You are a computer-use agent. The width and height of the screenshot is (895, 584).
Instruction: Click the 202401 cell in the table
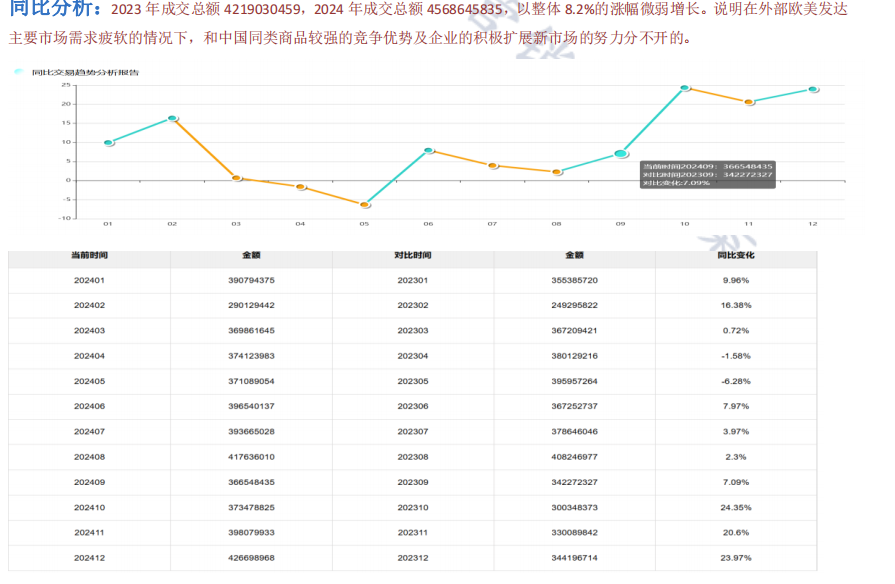(89, 280)
